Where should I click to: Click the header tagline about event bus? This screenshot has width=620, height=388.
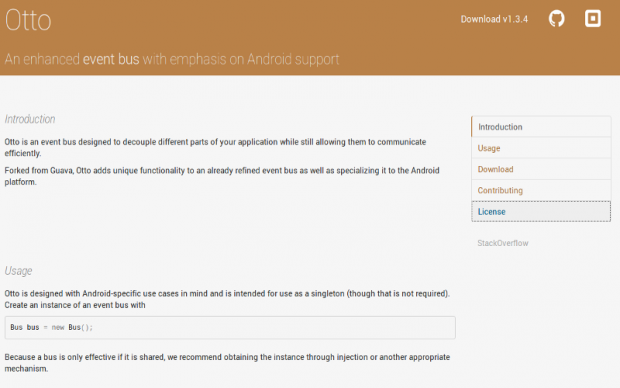[172, 59]
